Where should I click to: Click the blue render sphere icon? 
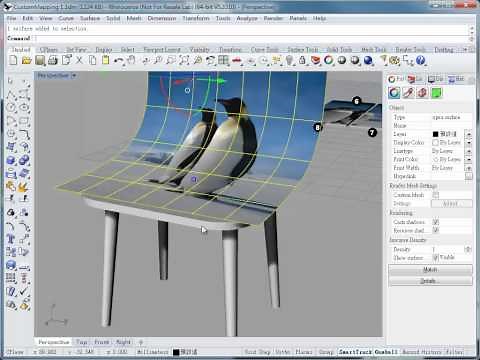368,60
